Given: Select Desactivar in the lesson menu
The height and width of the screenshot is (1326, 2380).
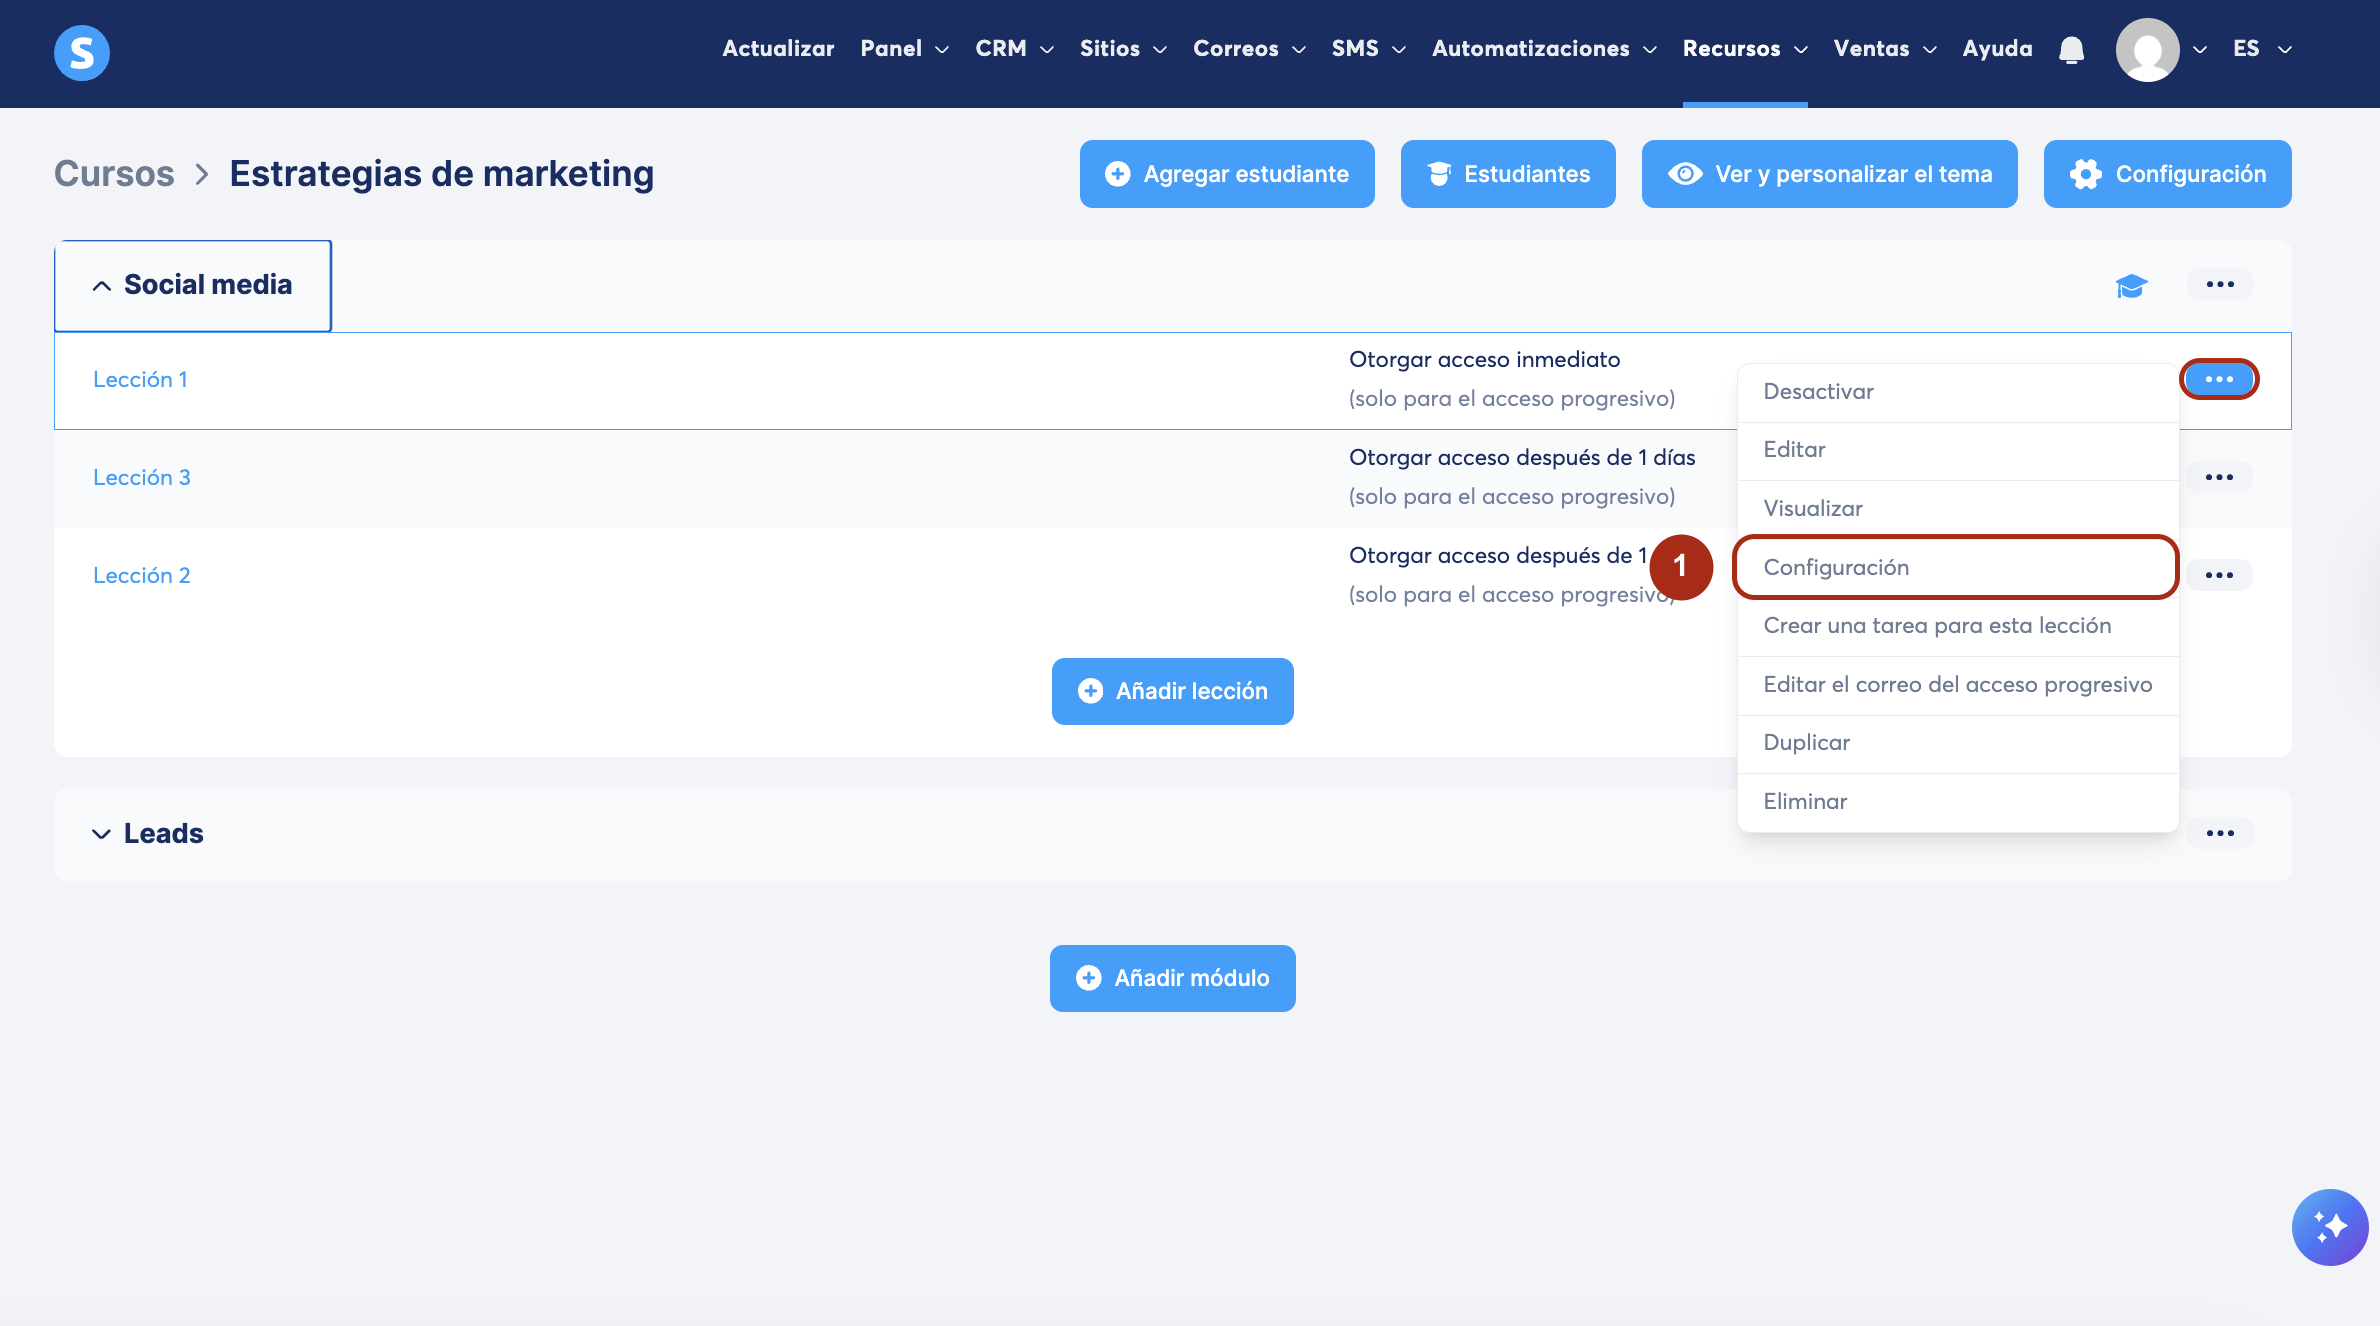Looking at the screenshot, I should tap(1818, 392).
